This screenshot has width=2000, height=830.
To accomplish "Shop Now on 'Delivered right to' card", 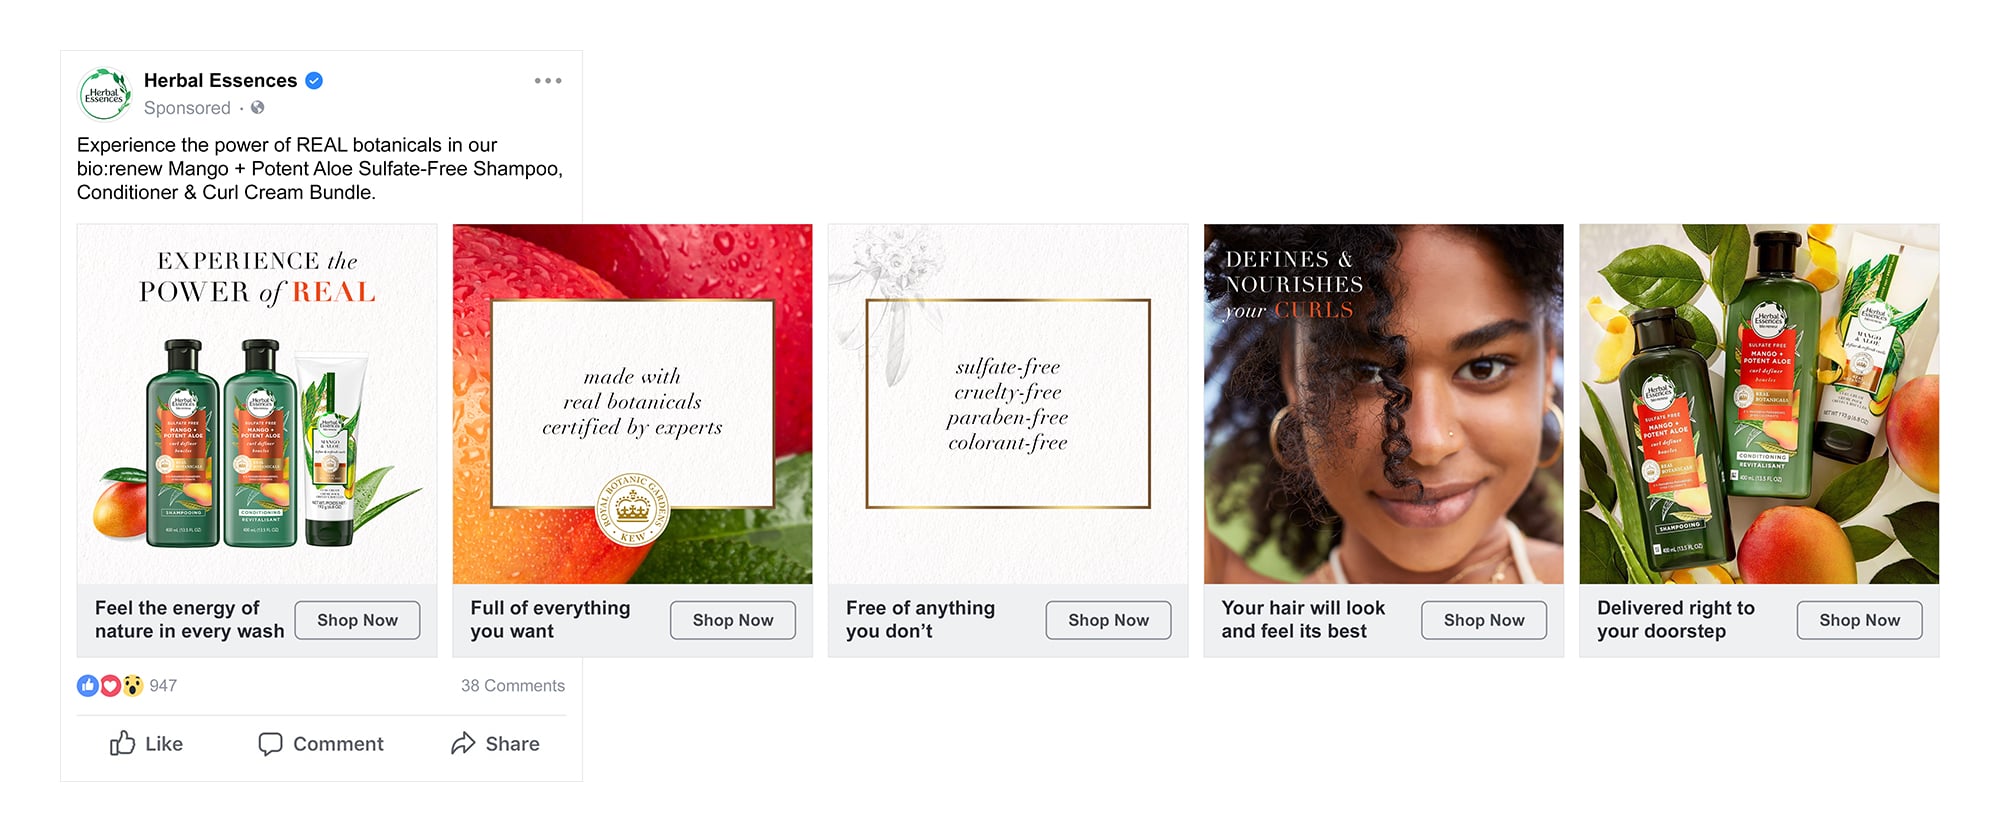I will click(x=1859, y=620).
